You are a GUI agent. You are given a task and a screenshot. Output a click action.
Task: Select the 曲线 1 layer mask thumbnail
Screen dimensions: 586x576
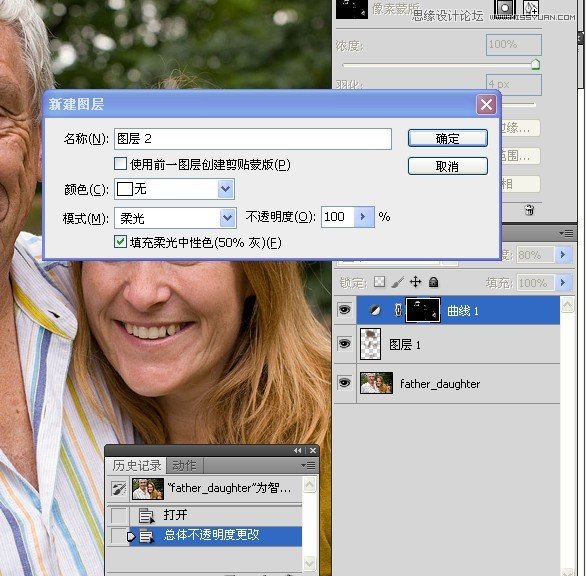(x=423, y=310)
